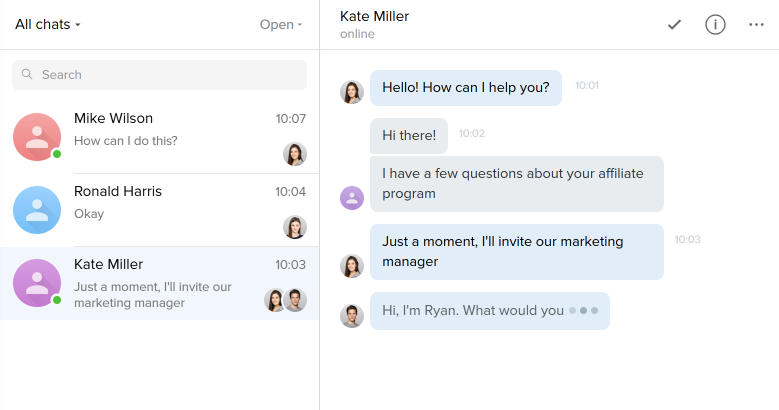Click the affiliate program question bubble
The width and height of the screenshot is (779, 410).
pos(517,184)
